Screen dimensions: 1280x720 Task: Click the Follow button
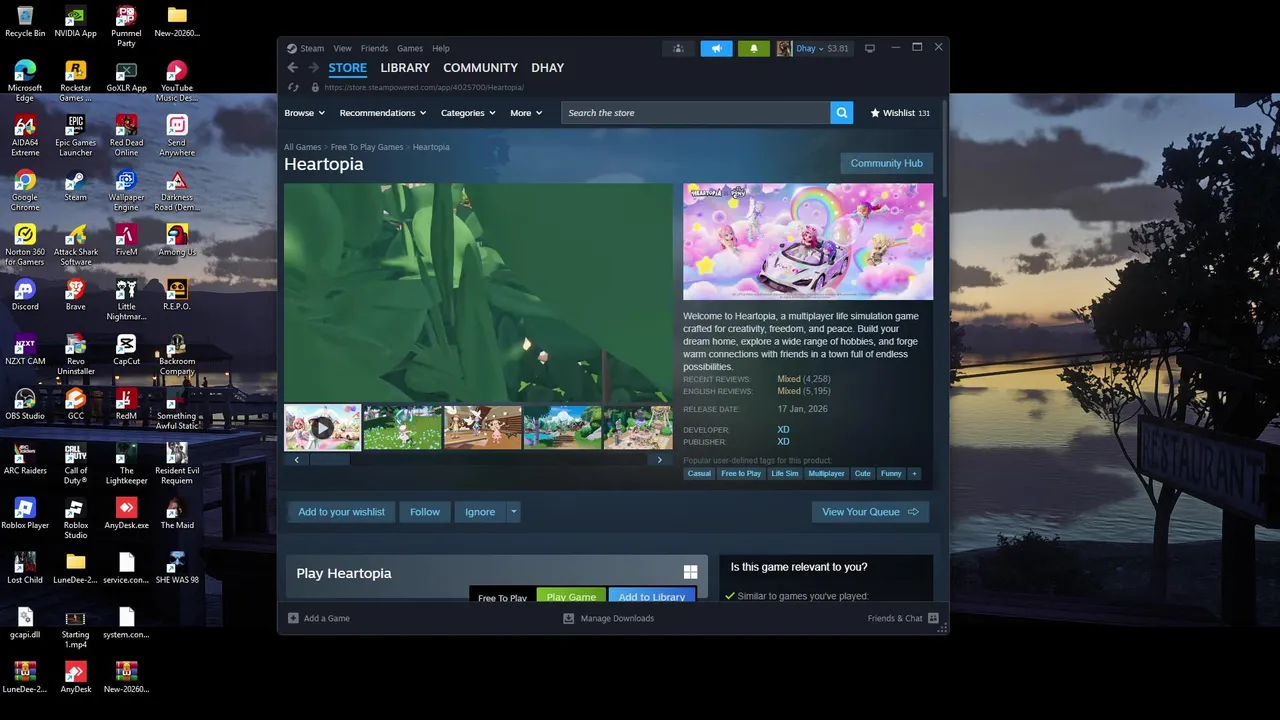click(x=425, y=512)
